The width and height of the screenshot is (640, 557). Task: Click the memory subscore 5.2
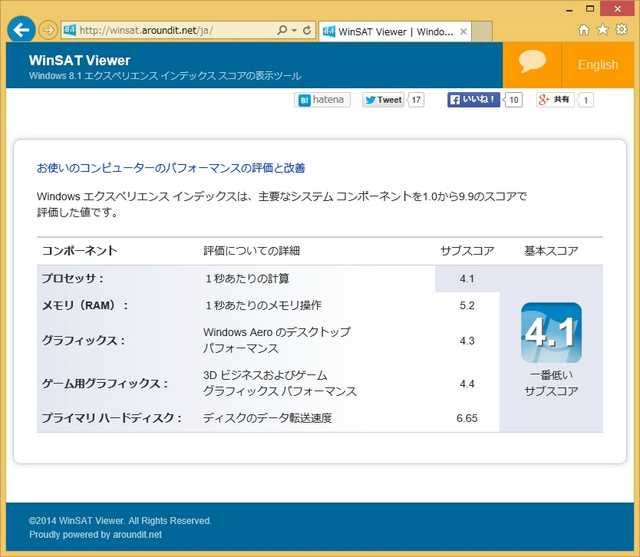click(x=467, y=306)
